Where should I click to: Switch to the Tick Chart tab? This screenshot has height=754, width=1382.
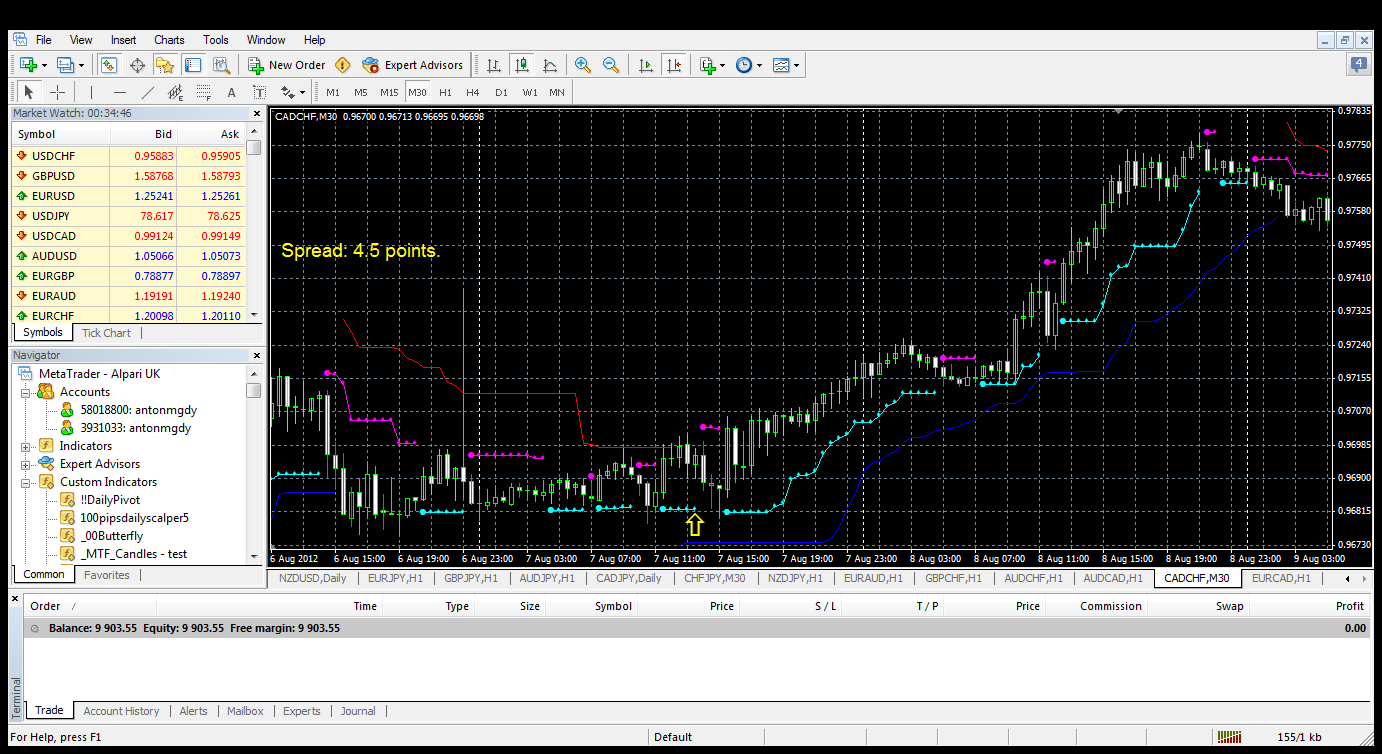106,333
